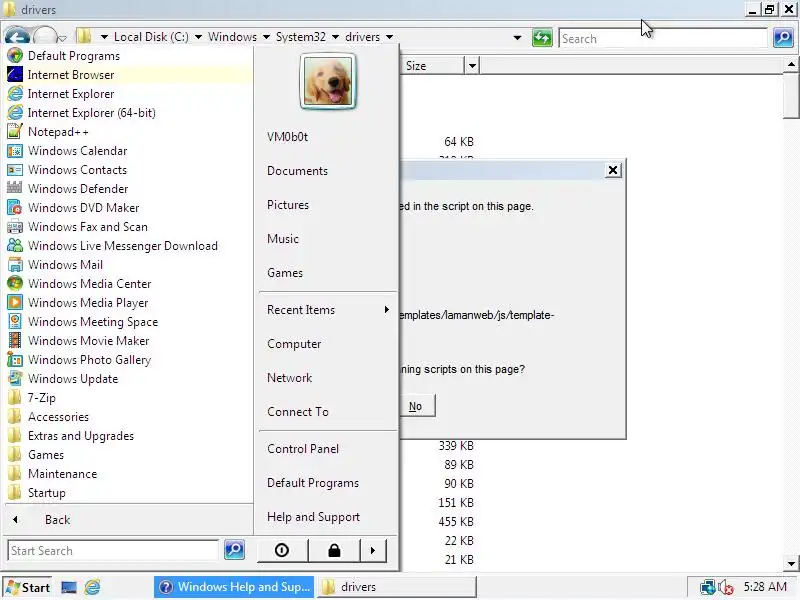Click the user account dog picture
The width and height of the screenshot is (800, 600).
pos(328,81)
